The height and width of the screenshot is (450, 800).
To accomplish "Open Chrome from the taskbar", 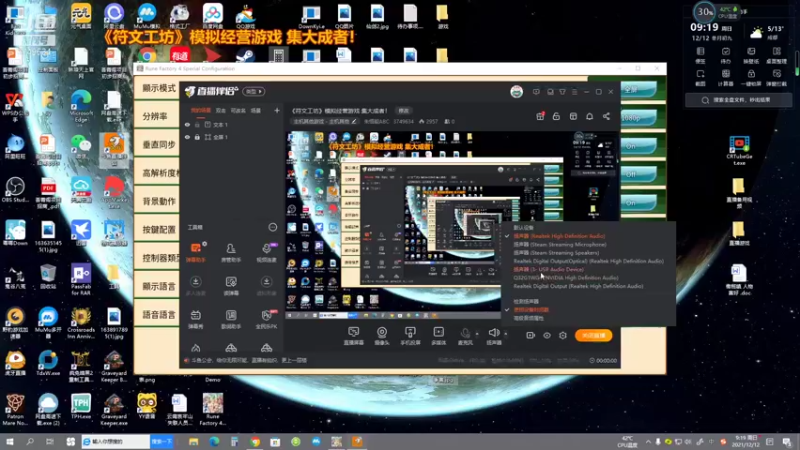I will pos(255,442).
